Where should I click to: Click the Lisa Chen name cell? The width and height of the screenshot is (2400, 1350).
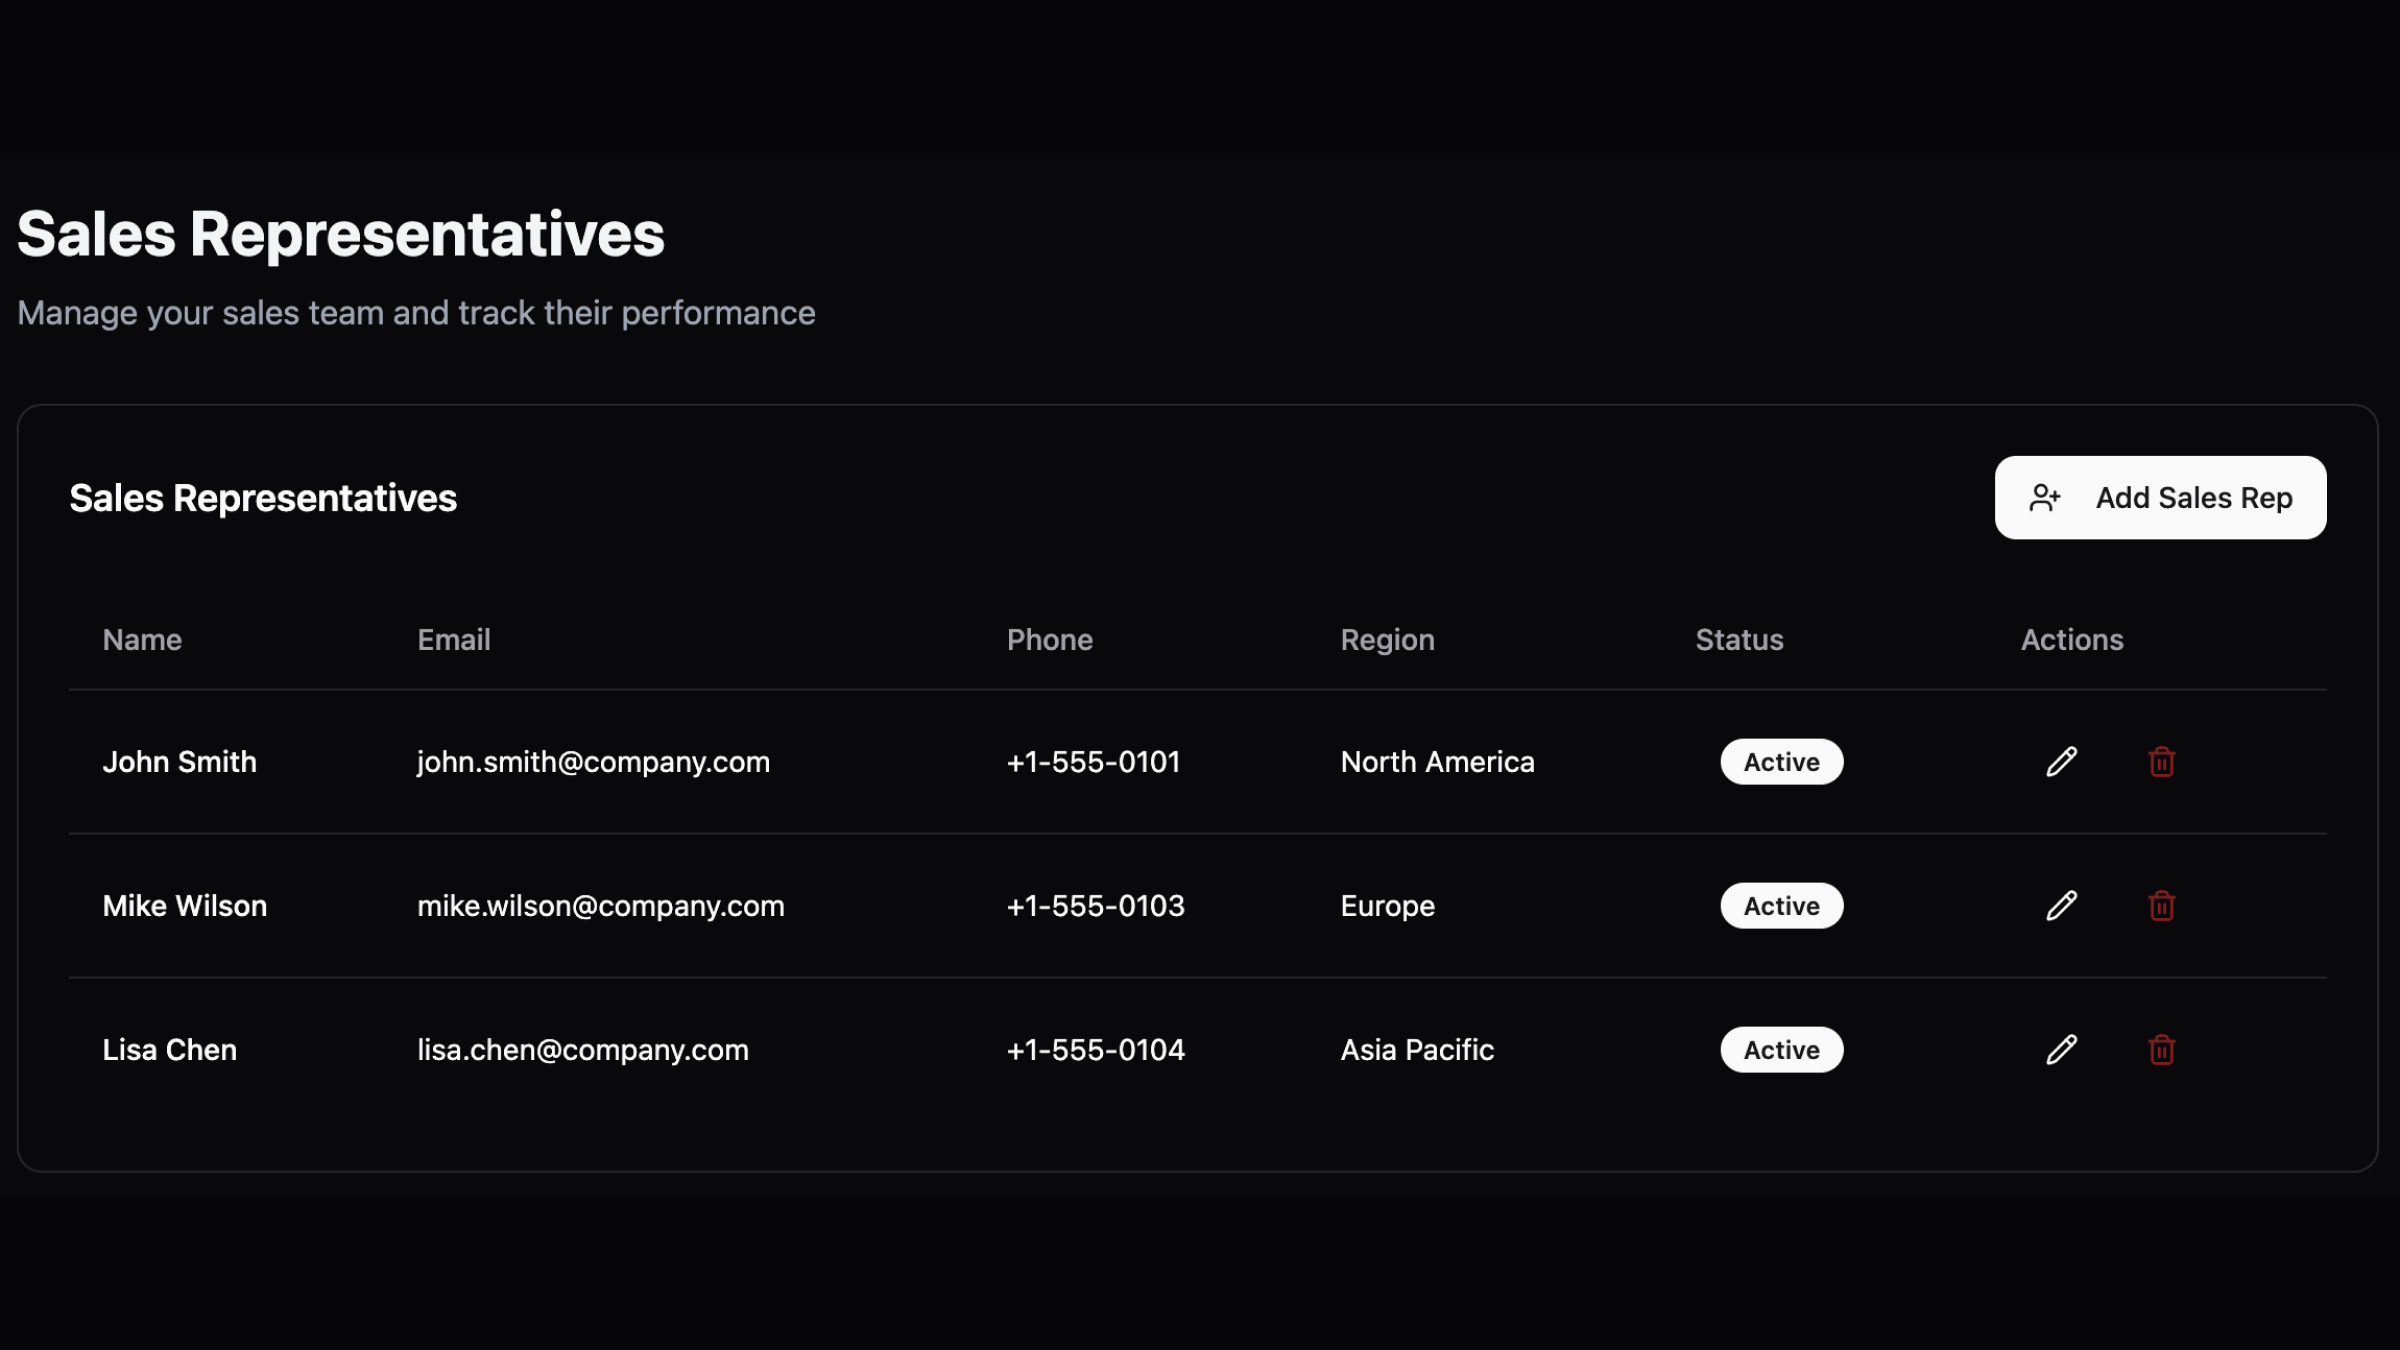click(170, 1050)
